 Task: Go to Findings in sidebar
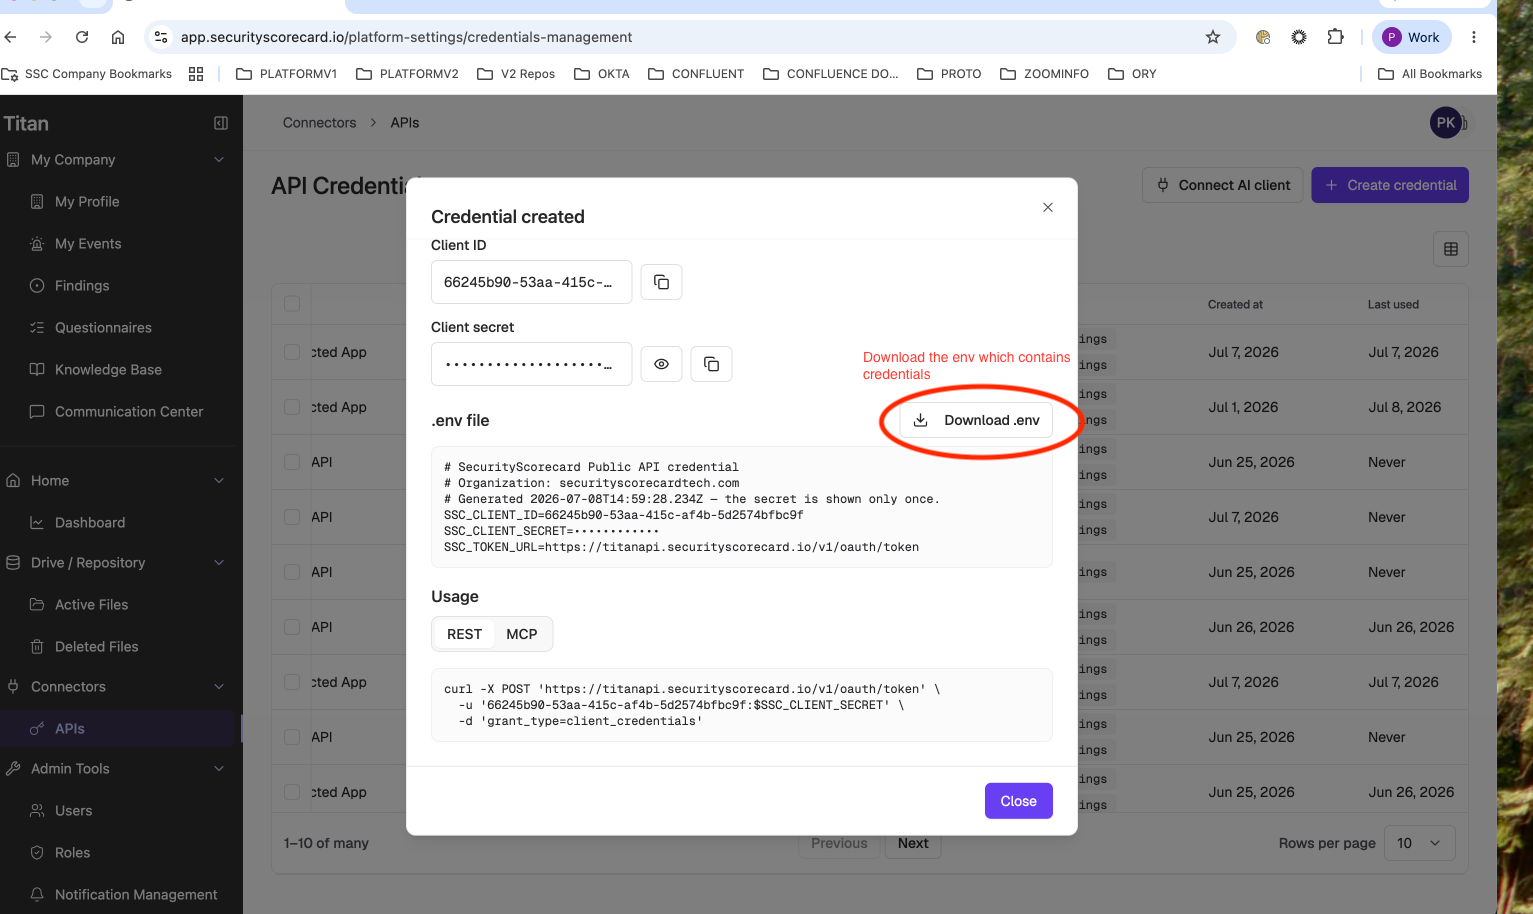pos(82,286)
